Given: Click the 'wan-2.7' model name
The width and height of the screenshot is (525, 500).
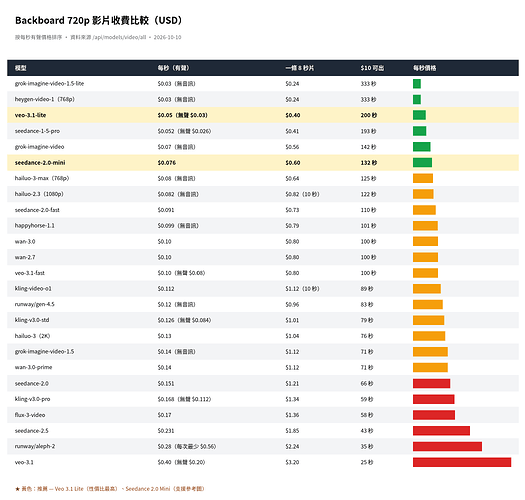Looking at the screenshot, I should tap(25, 257).
